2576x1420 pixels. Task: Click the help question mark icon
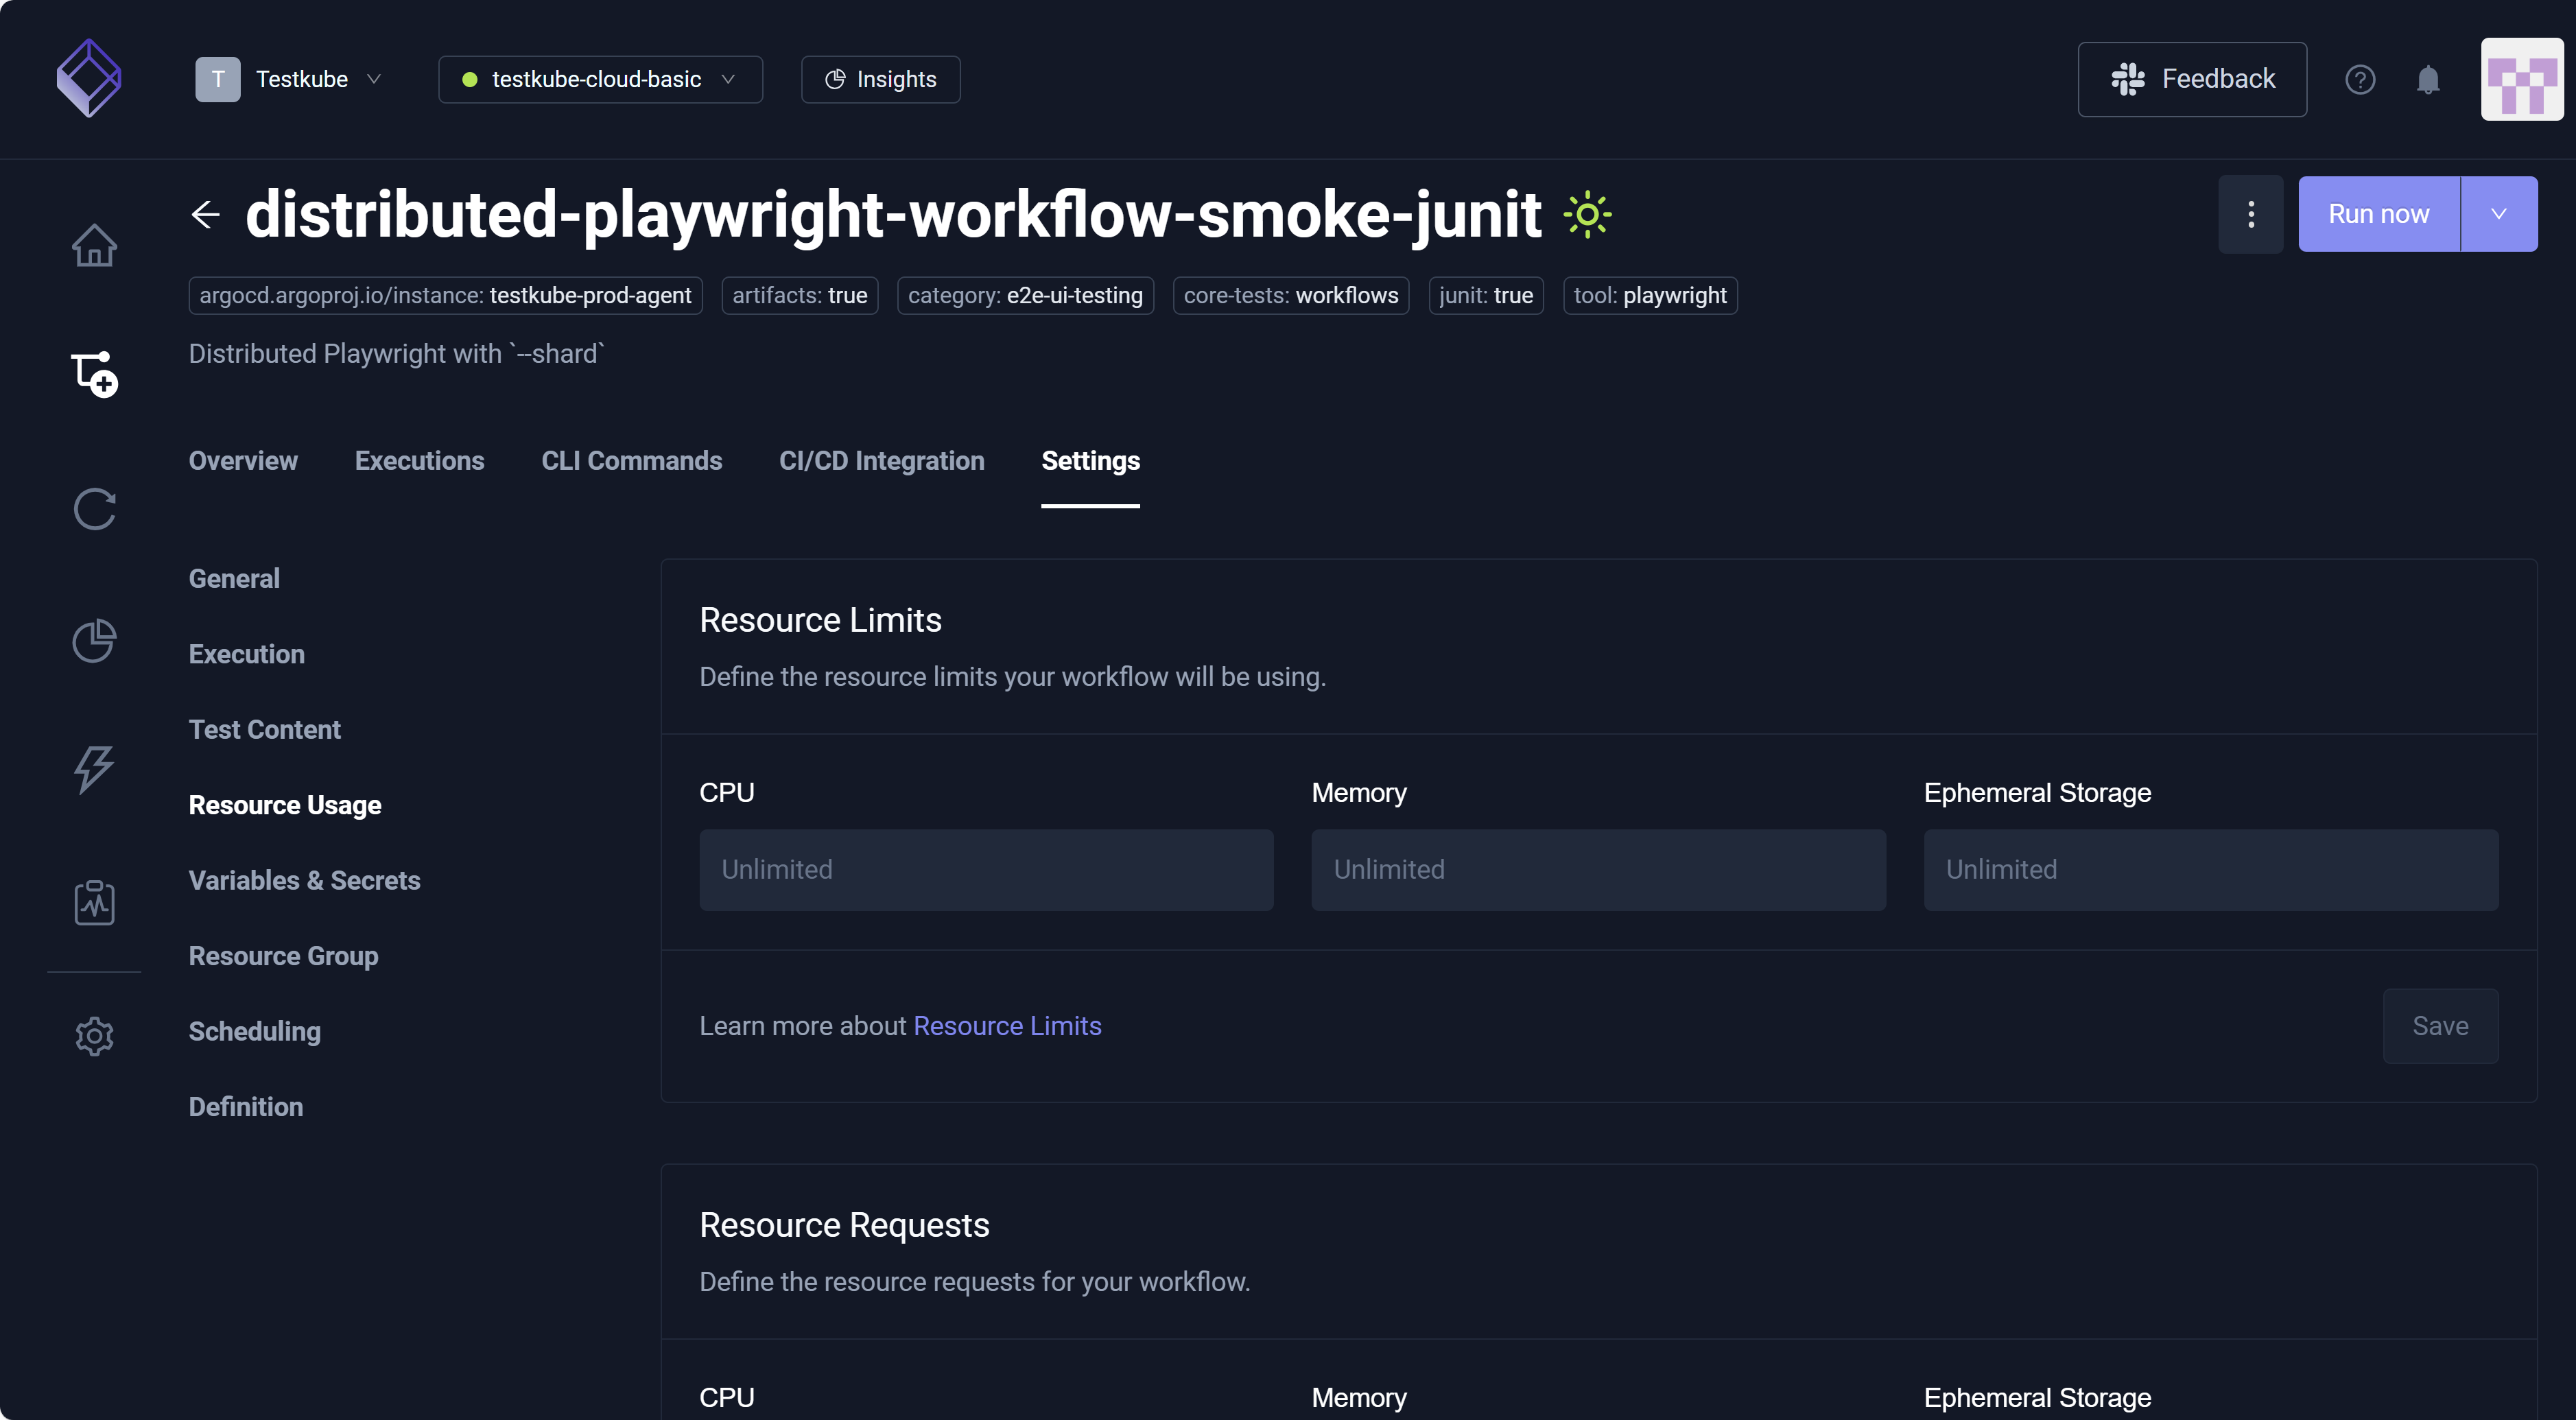click(x=2360, y=79)
